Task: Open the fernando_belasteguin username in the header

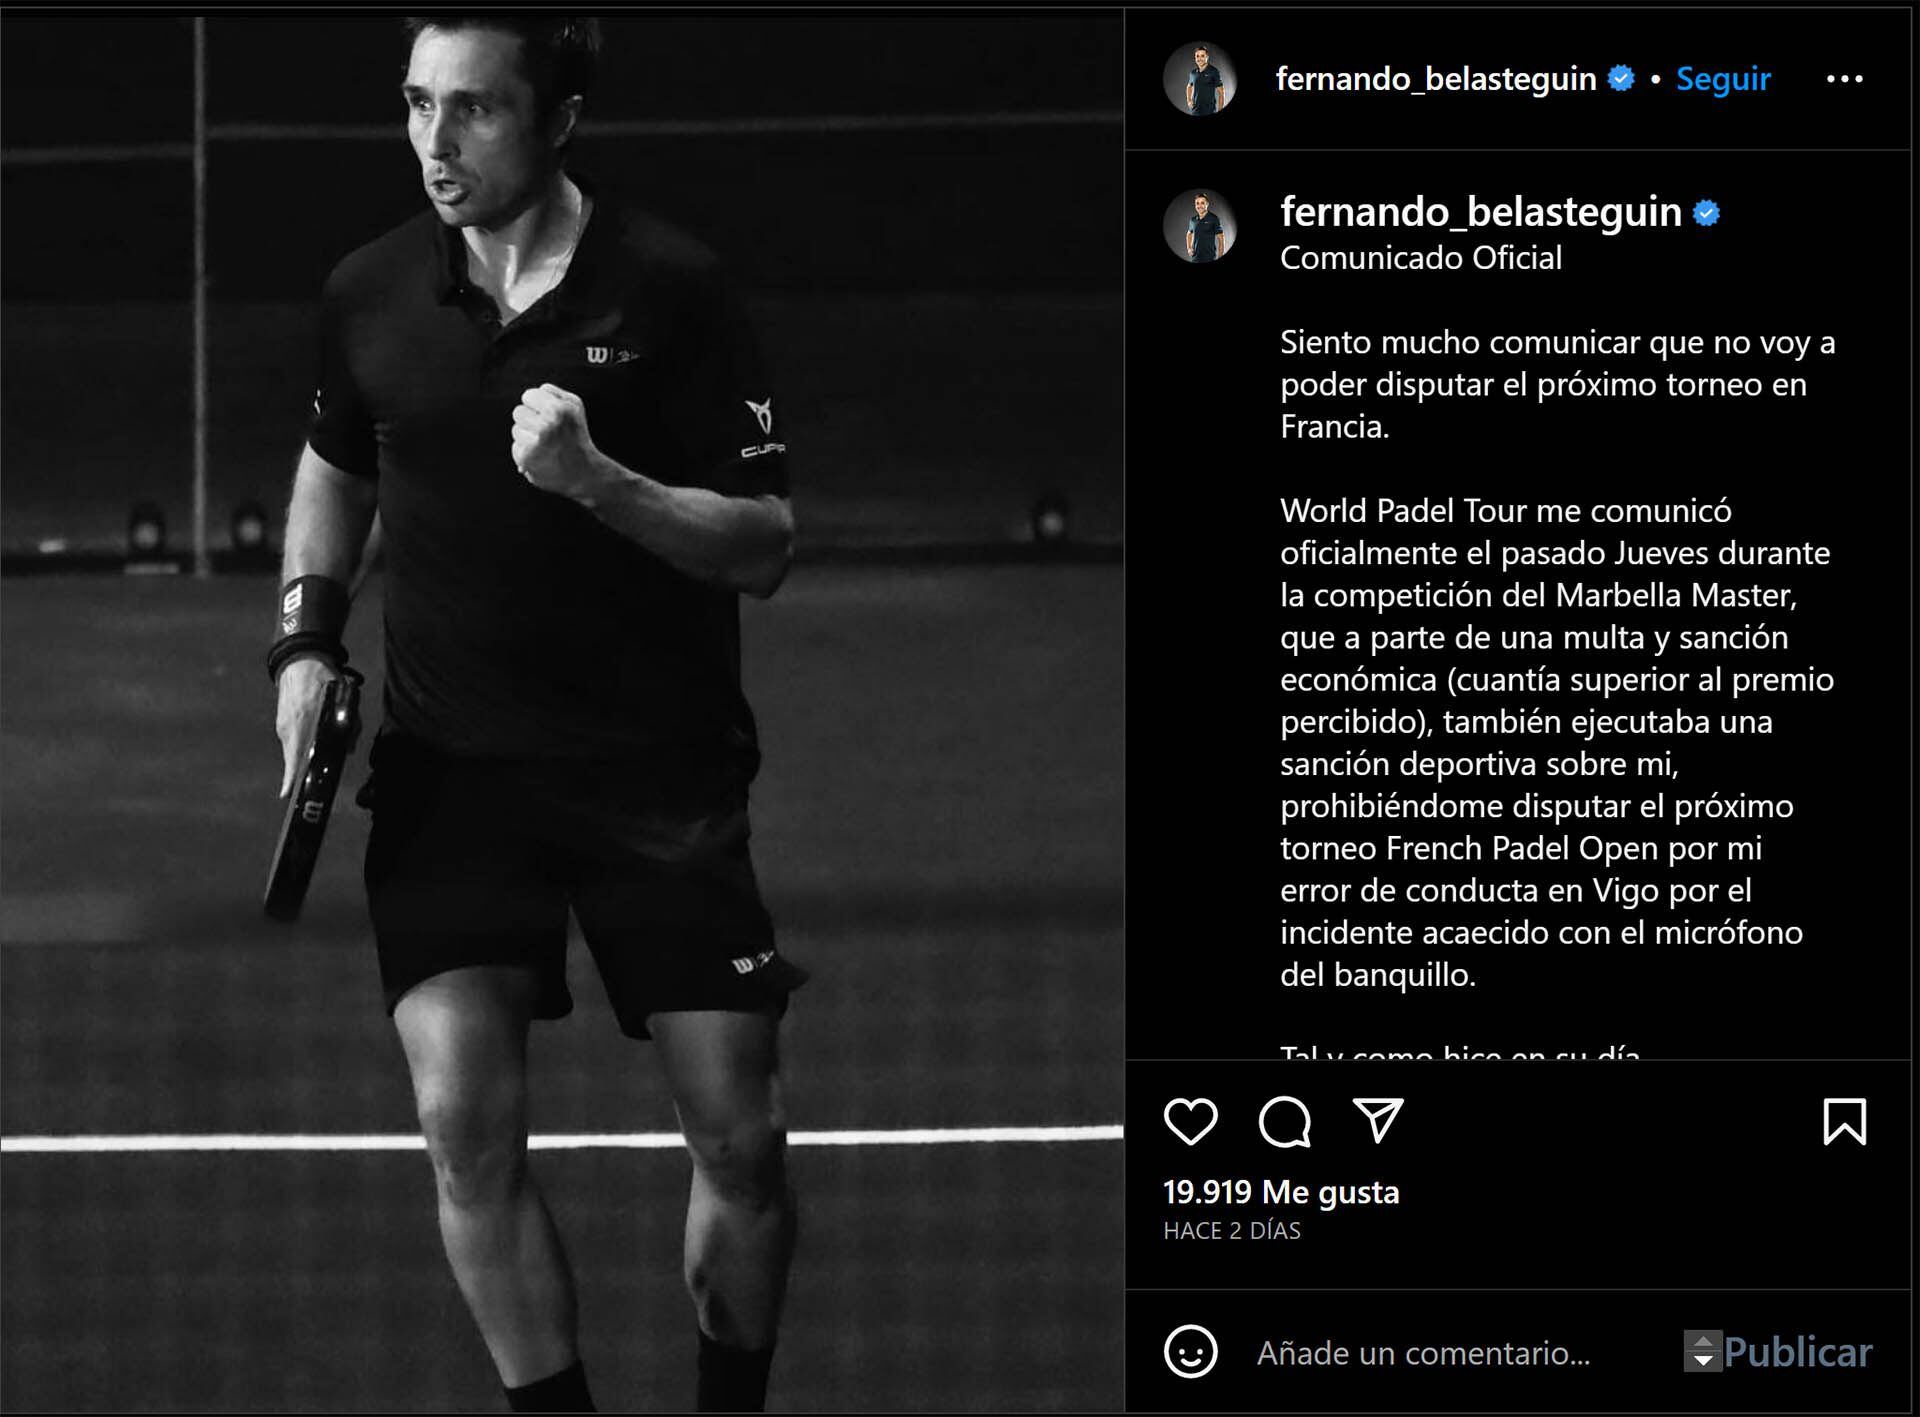Action: point(1436,79)
